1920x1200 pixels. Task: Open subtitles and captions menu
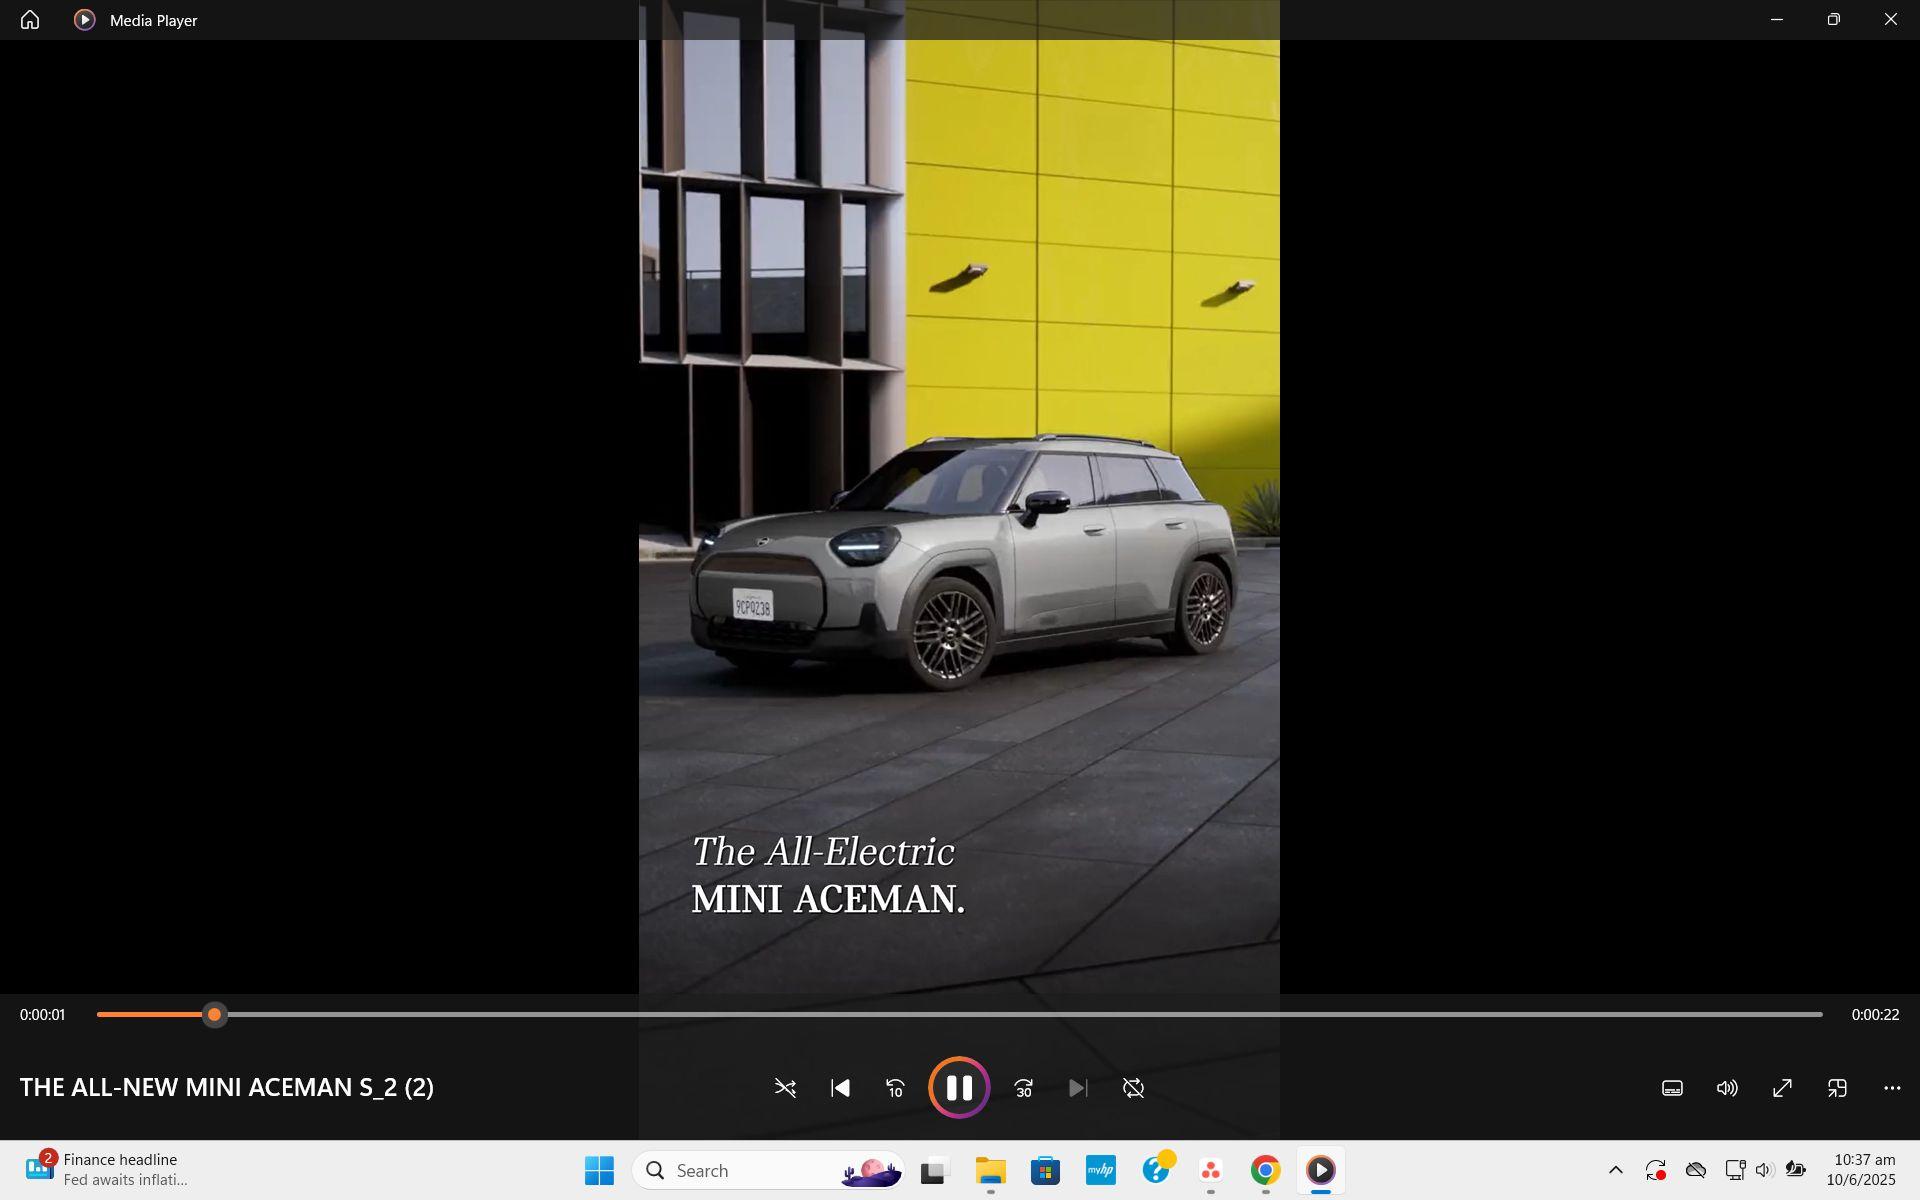tap(1672, 1087)
